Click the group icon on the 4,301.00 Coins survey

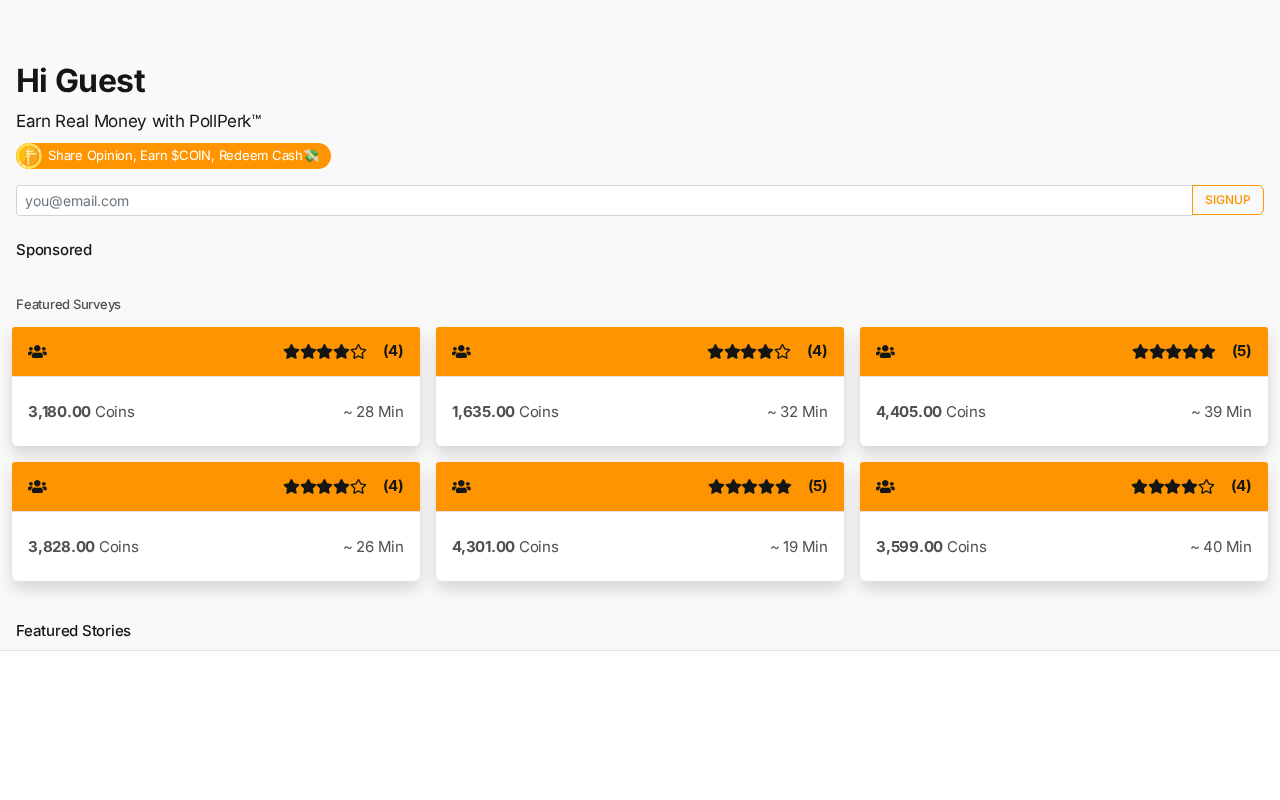462,487
